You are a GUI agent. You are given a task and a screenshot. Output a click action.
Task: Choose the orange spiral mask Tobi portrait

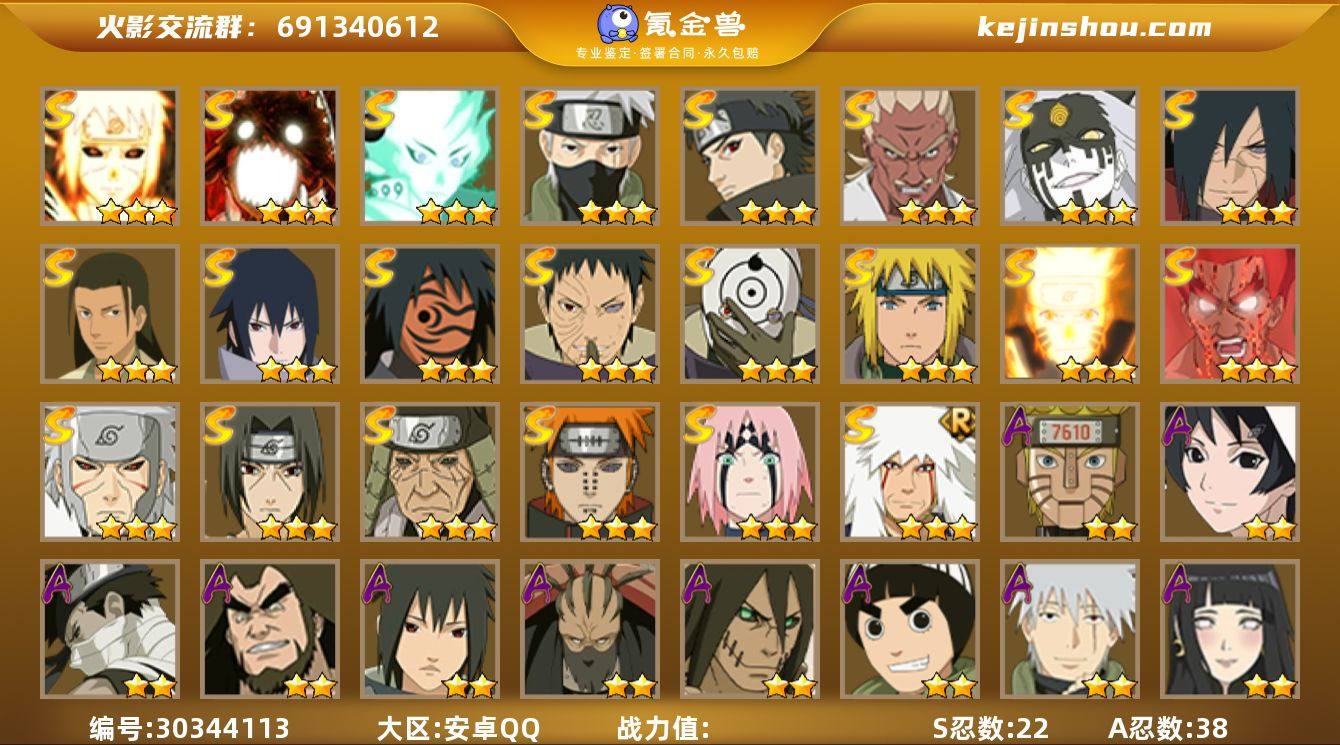(429, 314)
